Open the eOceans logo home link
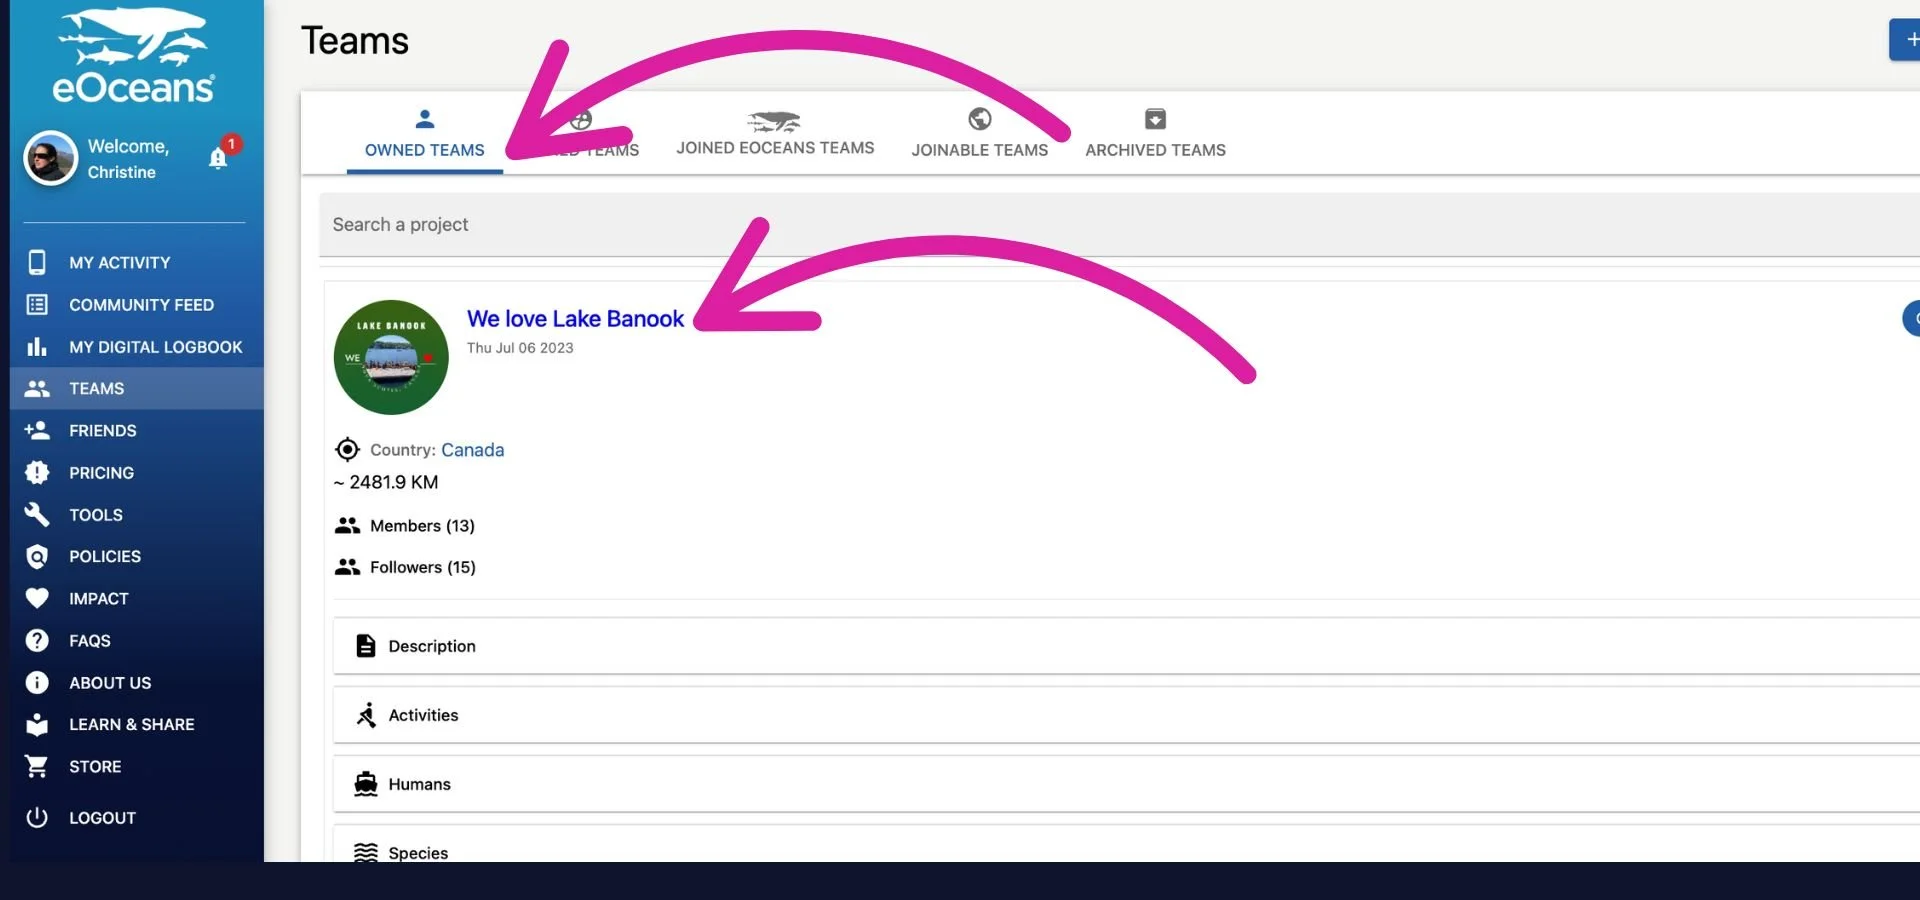 pyautogui.click(x=134, y=56)
